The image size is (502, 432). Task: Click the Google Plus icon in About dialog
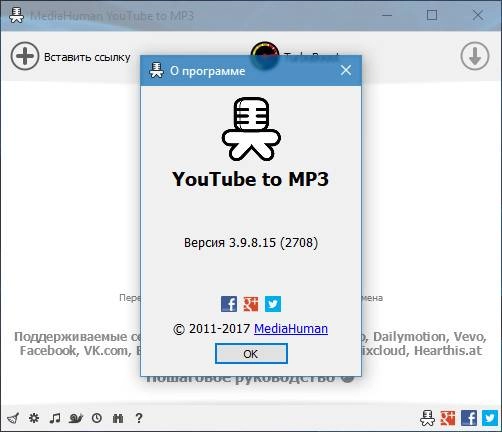(x=251, y=304)
